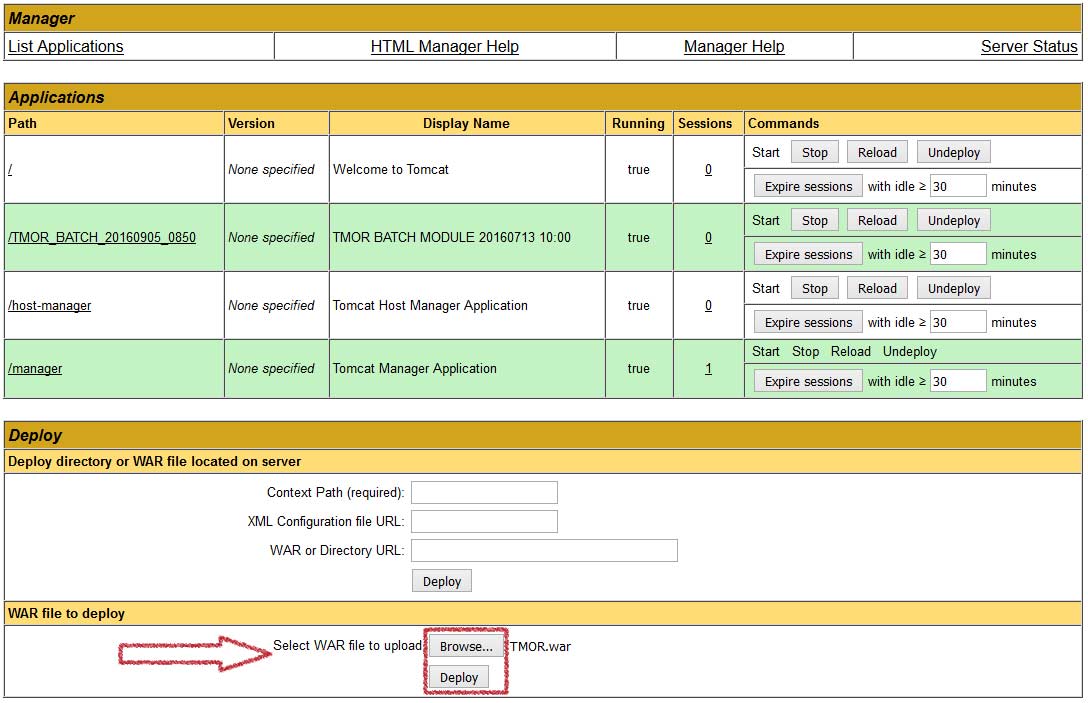Stop the Tomcat Host Manager Application
1088x703 pixels.
(x=815, y=288)
